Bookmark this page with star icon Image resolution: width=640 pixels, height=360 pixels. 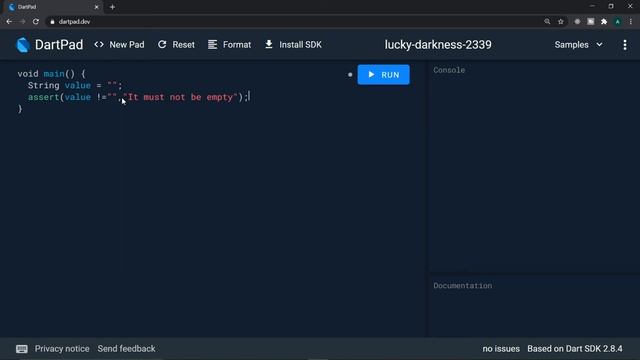pos(561,22)
